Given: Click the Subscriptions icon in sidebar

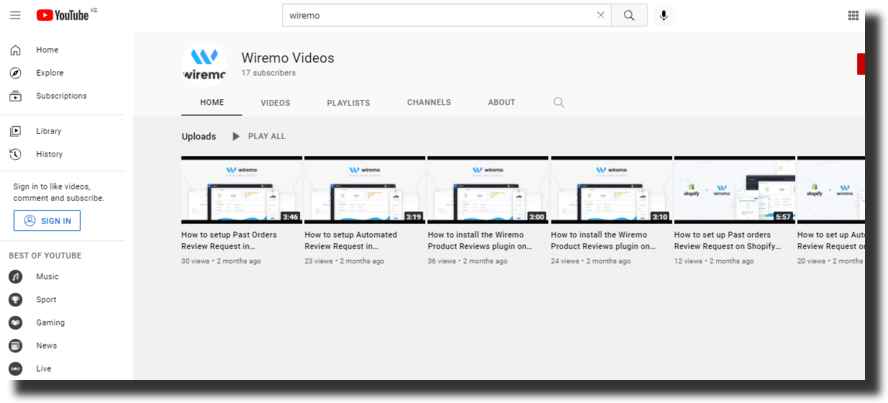Looking at the screenshot, I should tap(15, 96).
